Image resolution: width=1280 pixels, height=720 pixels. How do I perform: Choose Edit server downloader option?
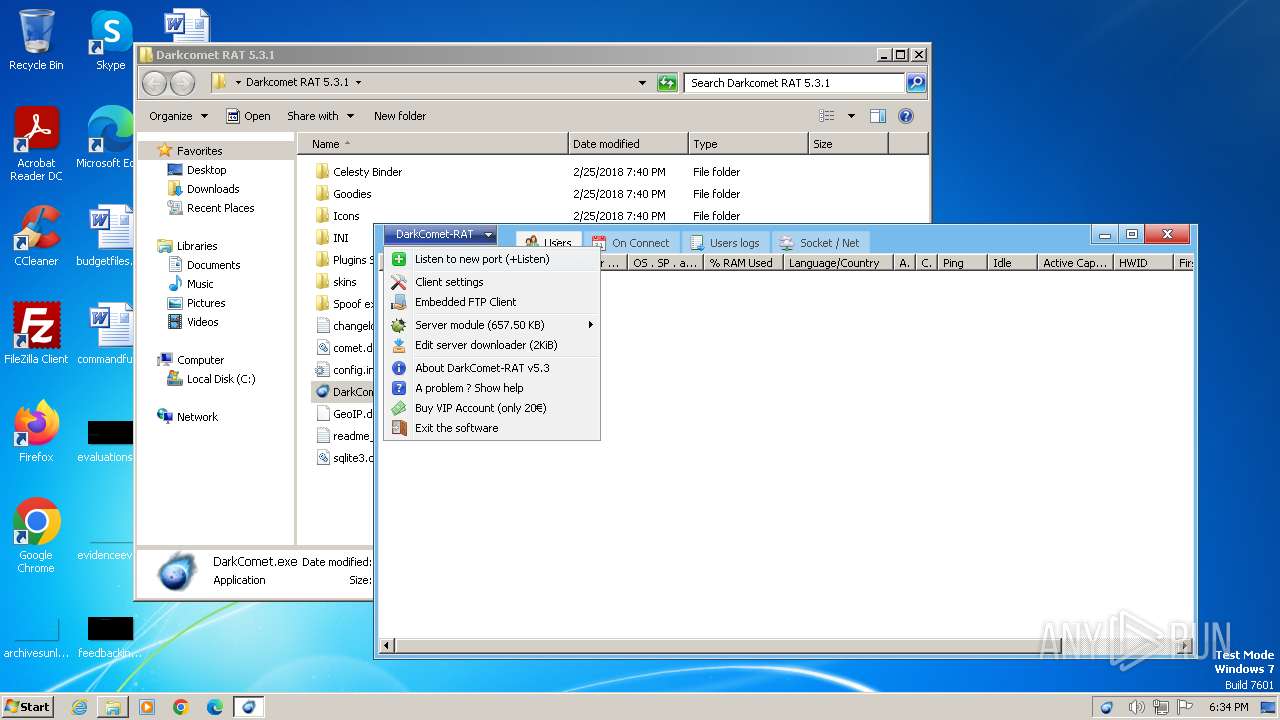tap(491, 345)
